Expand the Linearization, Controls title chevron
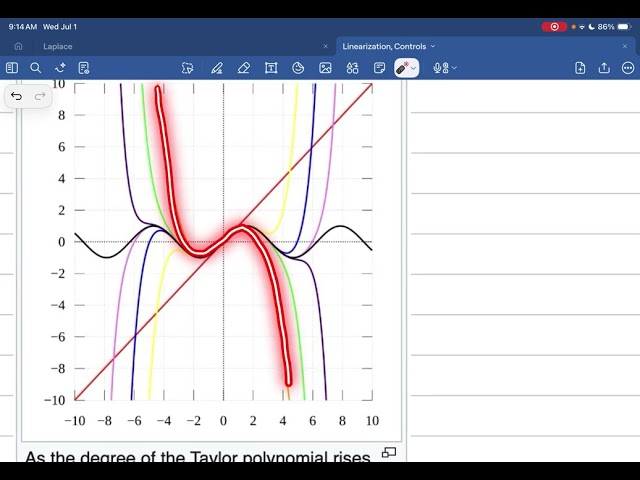Image resolution: width=640 pixels, height=480 pixels. point(433,47)
